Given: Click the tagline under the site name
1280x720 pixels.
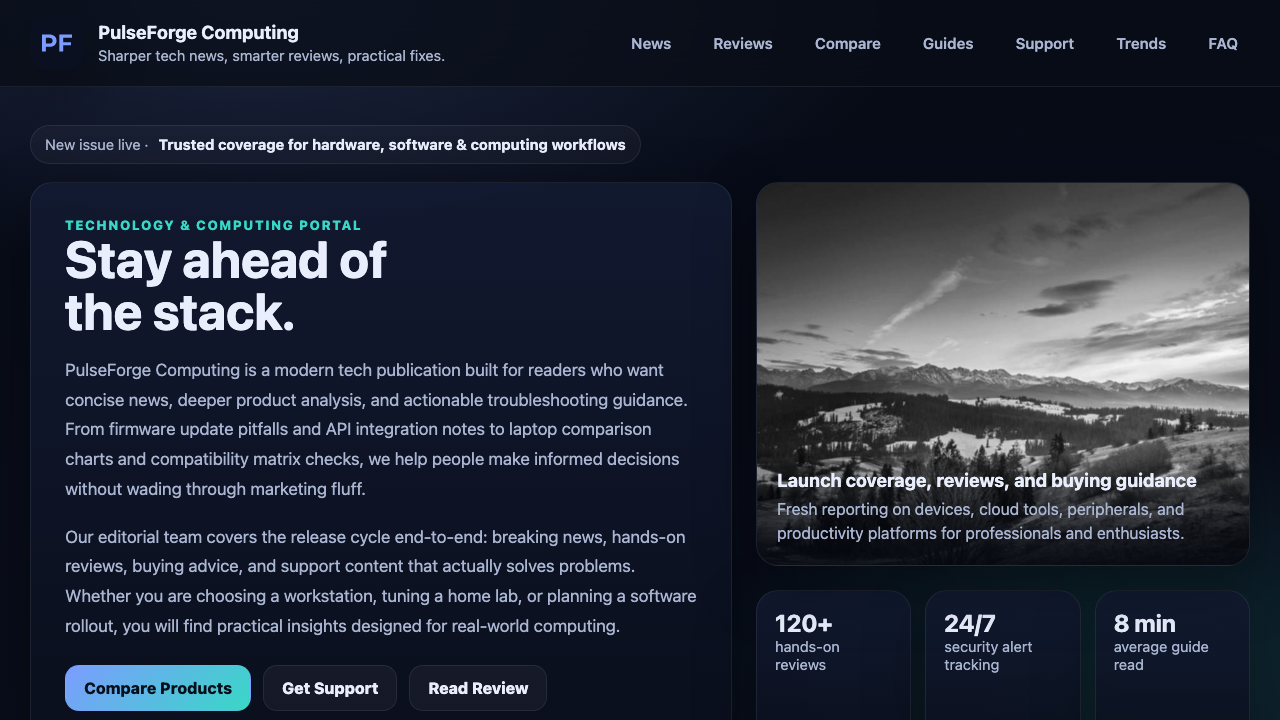Looking at the screenshot, I should click(x=272, y=56).
